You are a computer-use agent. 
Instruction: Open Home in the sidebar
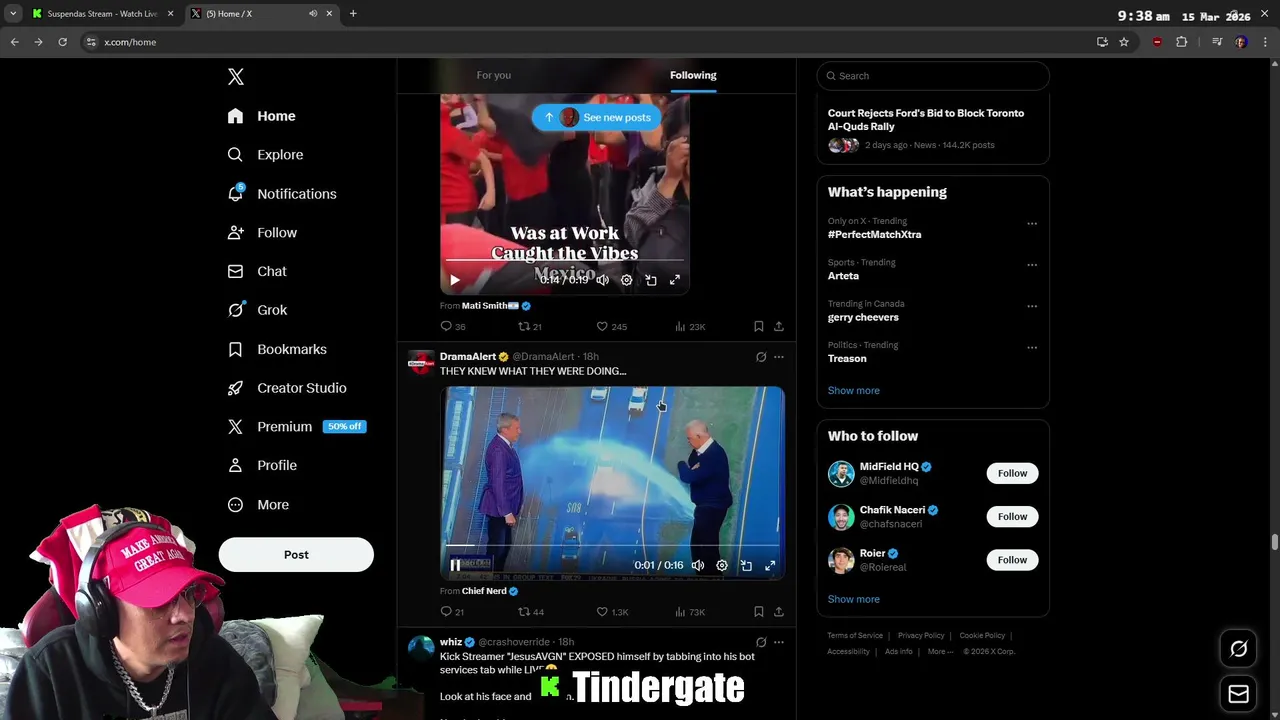click(261, 116)
